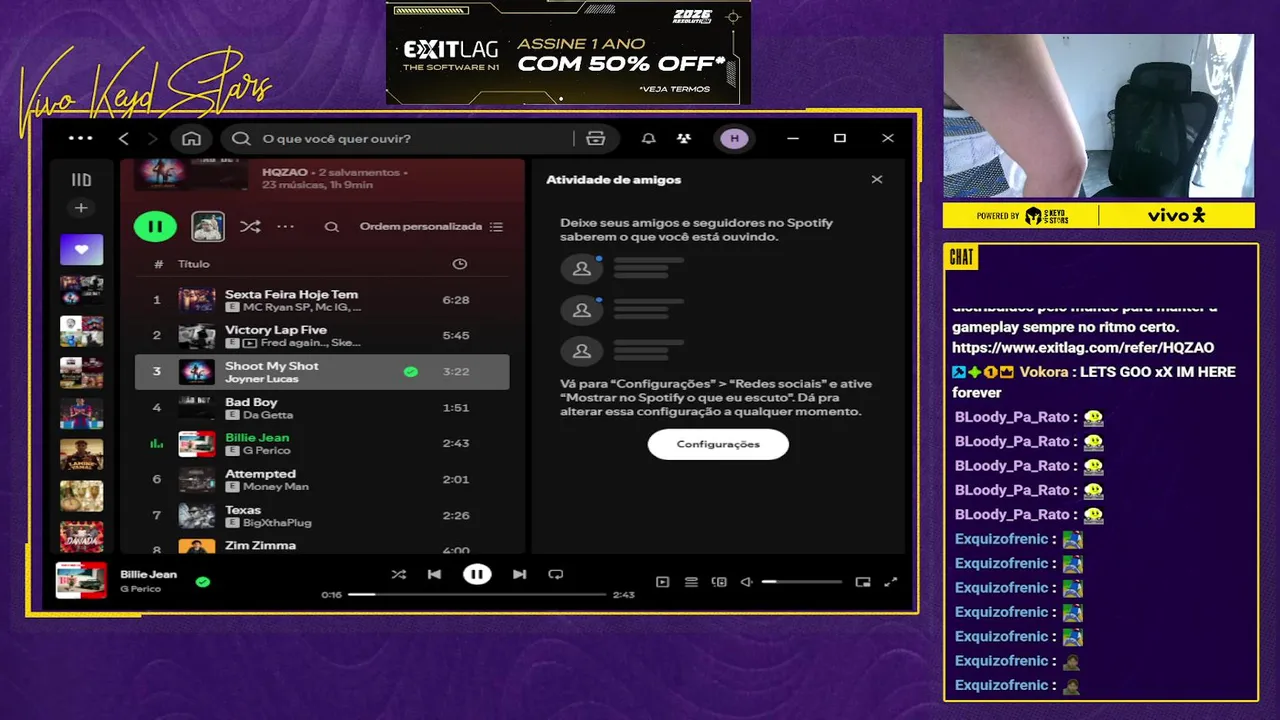Open artist link 'Da Getta'
1280x720 pixels.
tap(268, 415)
